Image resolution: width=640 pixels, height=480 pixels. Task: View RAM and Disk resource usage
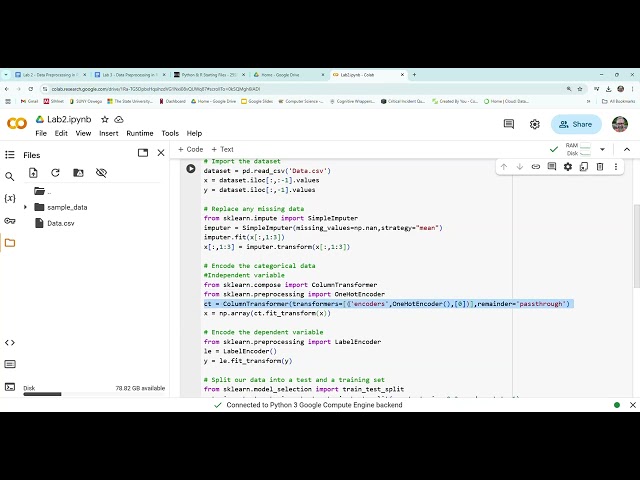tap(578, 149)
